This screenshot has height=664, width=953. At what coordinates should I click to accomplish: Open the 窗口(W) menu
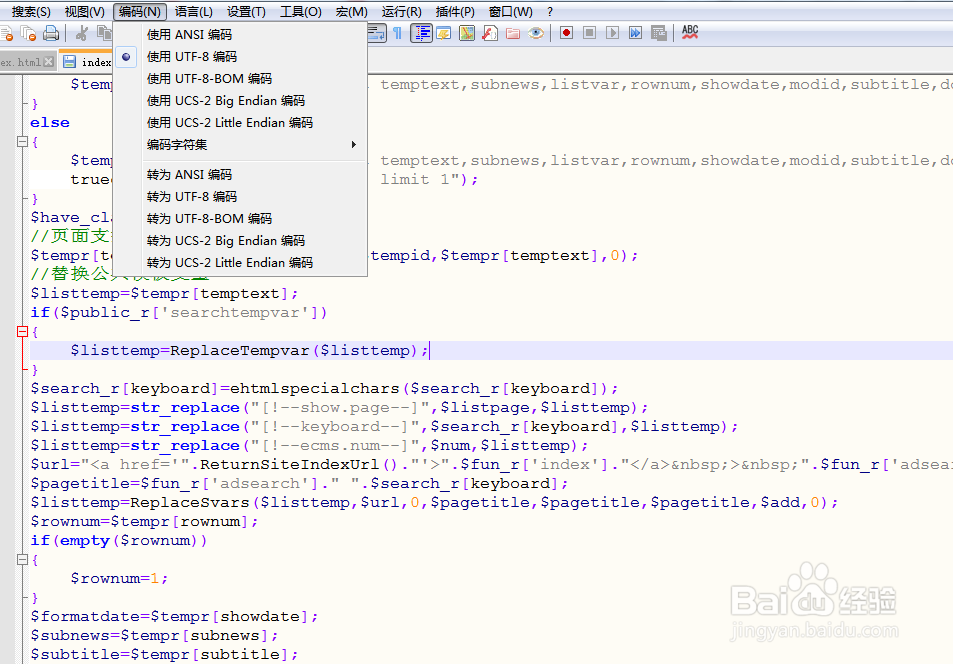click(x=511, y=12)
